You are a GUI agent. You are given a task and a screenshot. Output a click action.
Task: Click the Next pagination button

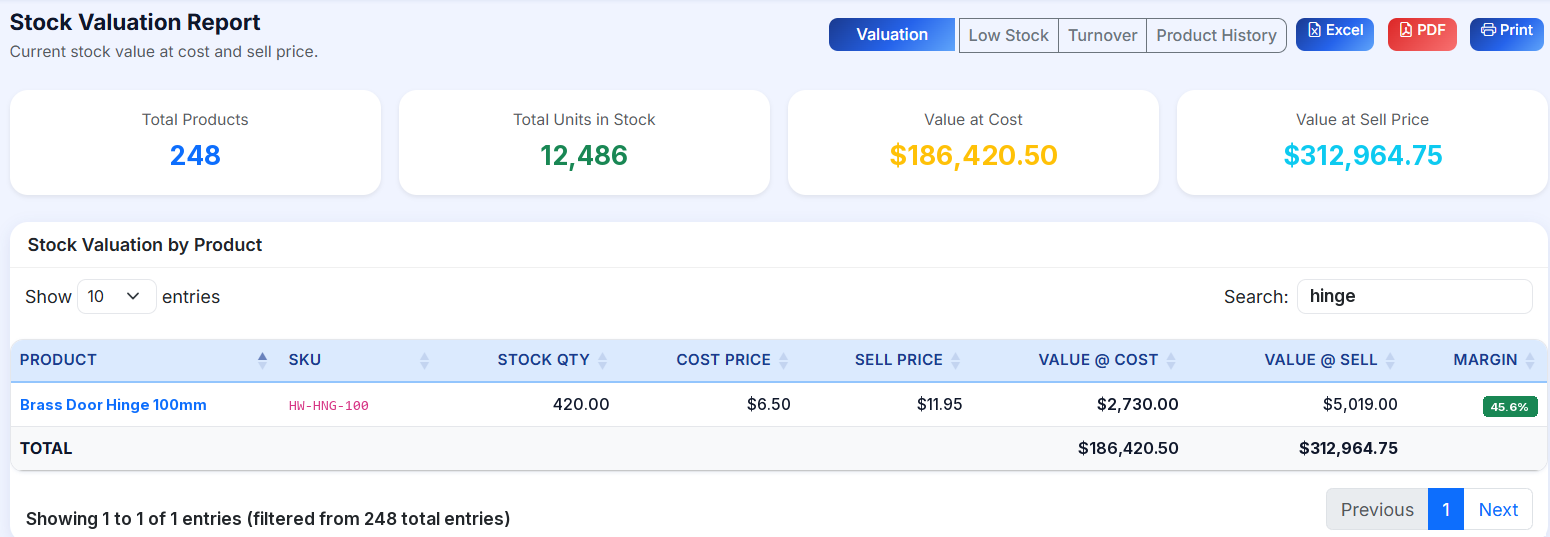(x=1498, y=510)
